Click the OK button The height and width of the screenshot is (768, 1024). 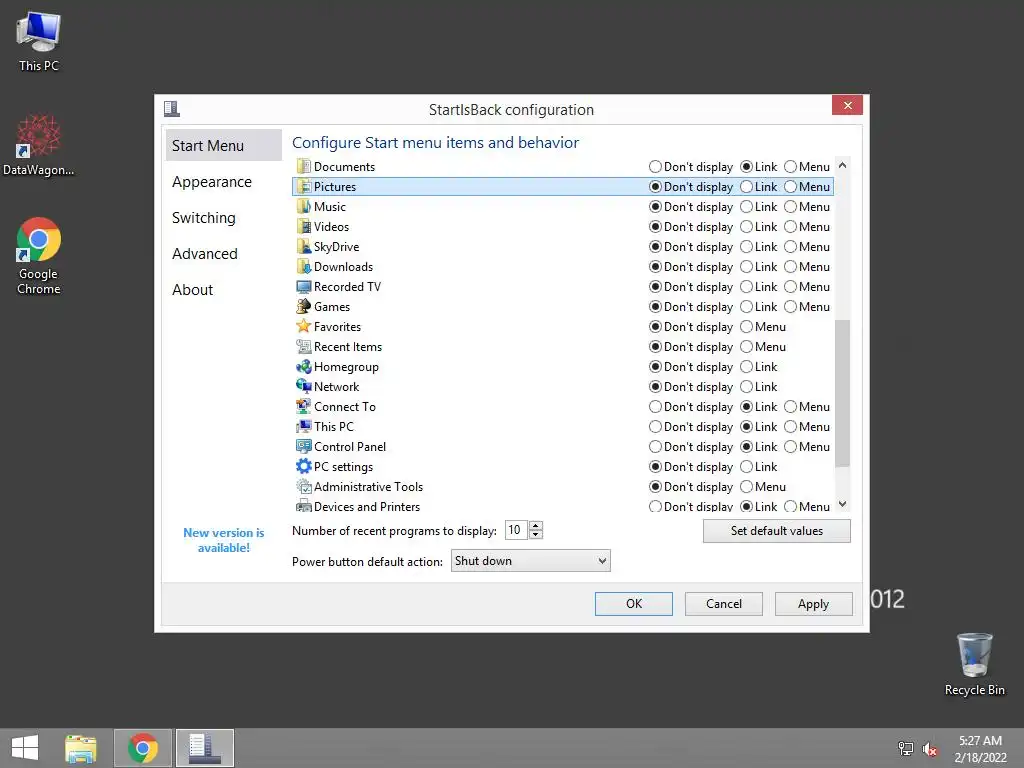coord(633,603)
